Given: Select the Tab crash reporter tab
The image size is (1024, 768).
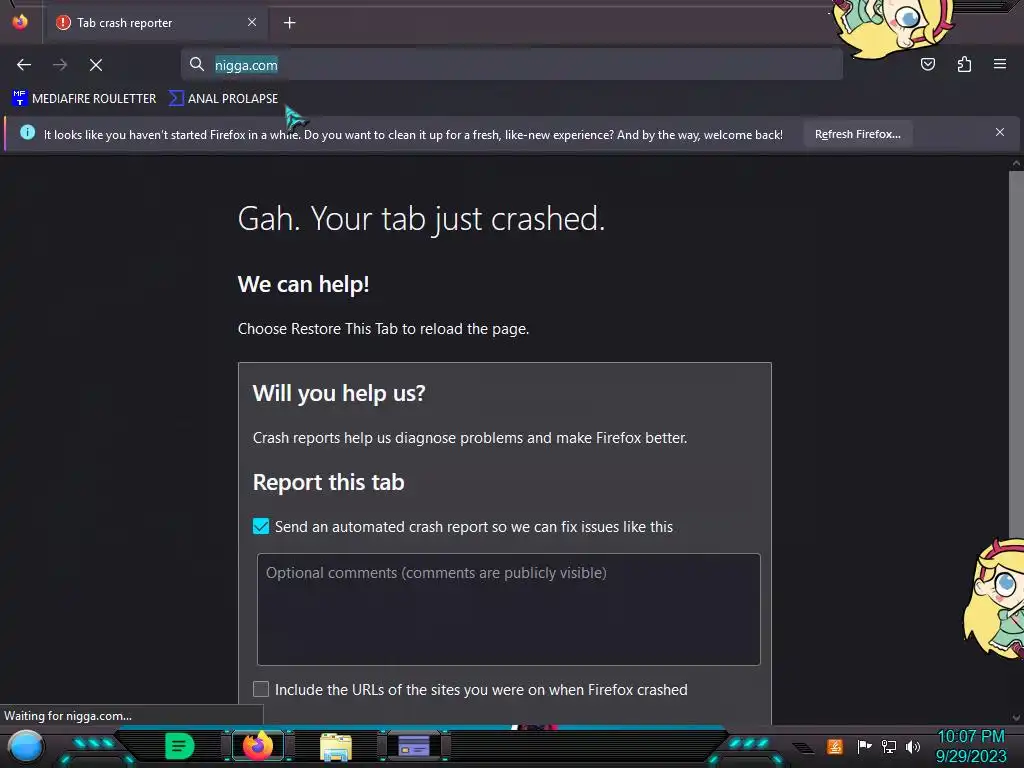Looking at the screenshot, I should [155, 23].
